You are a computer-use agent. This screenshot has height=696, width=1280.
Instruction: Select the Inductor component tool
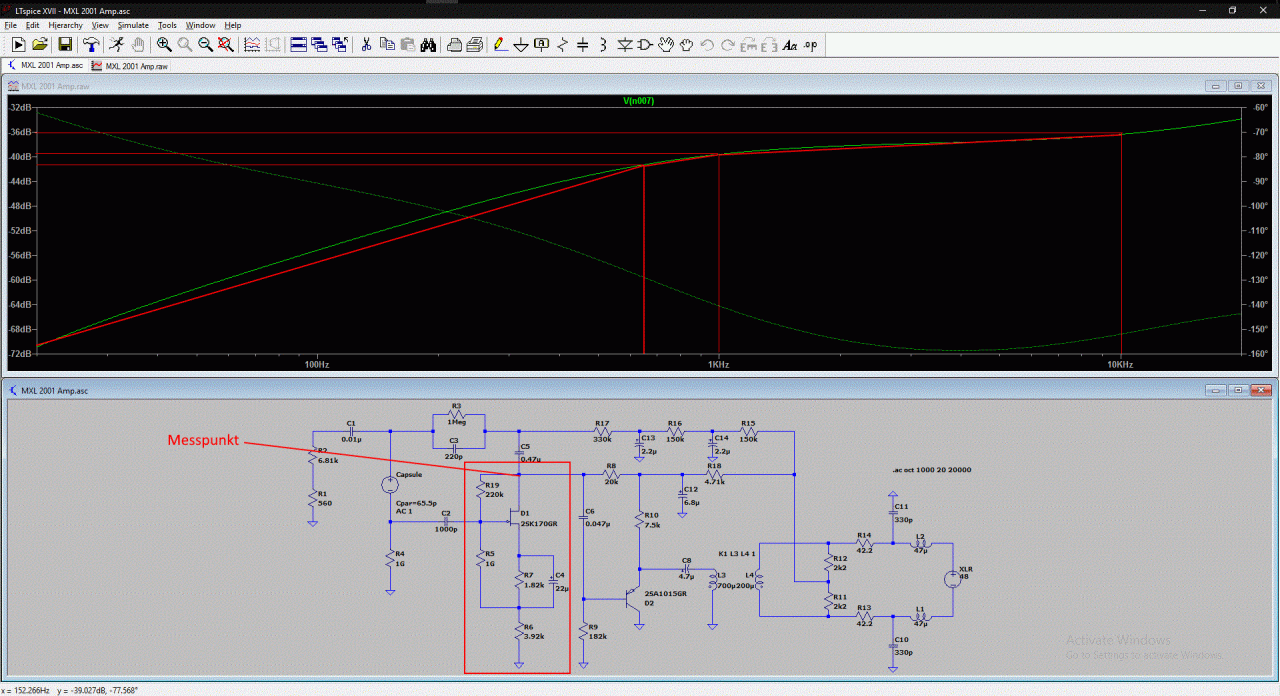(603, 45)
